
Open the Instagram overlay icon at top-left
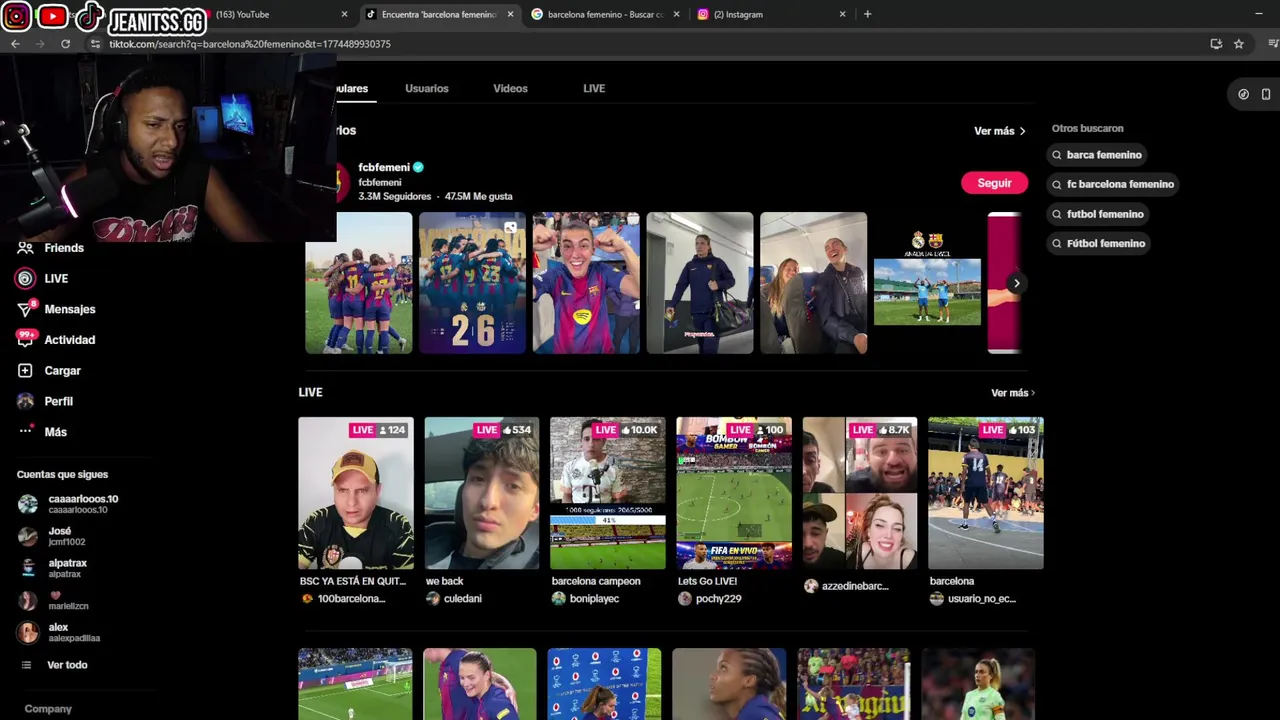[17, 17]
